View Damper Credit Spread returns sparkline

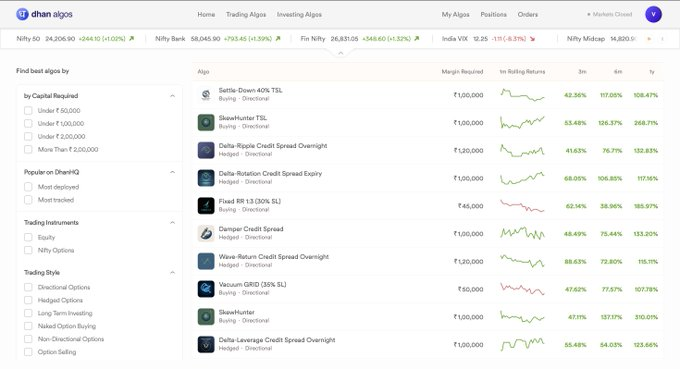pyautogui.click(x=522, y=233)
